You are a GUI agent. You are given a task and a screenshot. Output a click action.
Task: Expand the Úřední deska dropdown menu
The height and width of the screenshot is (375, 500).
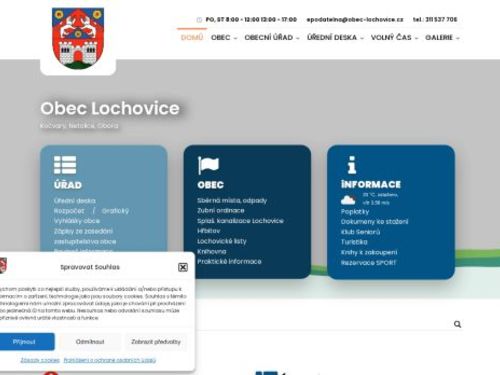pyautogui.click(x=335, y=38)
